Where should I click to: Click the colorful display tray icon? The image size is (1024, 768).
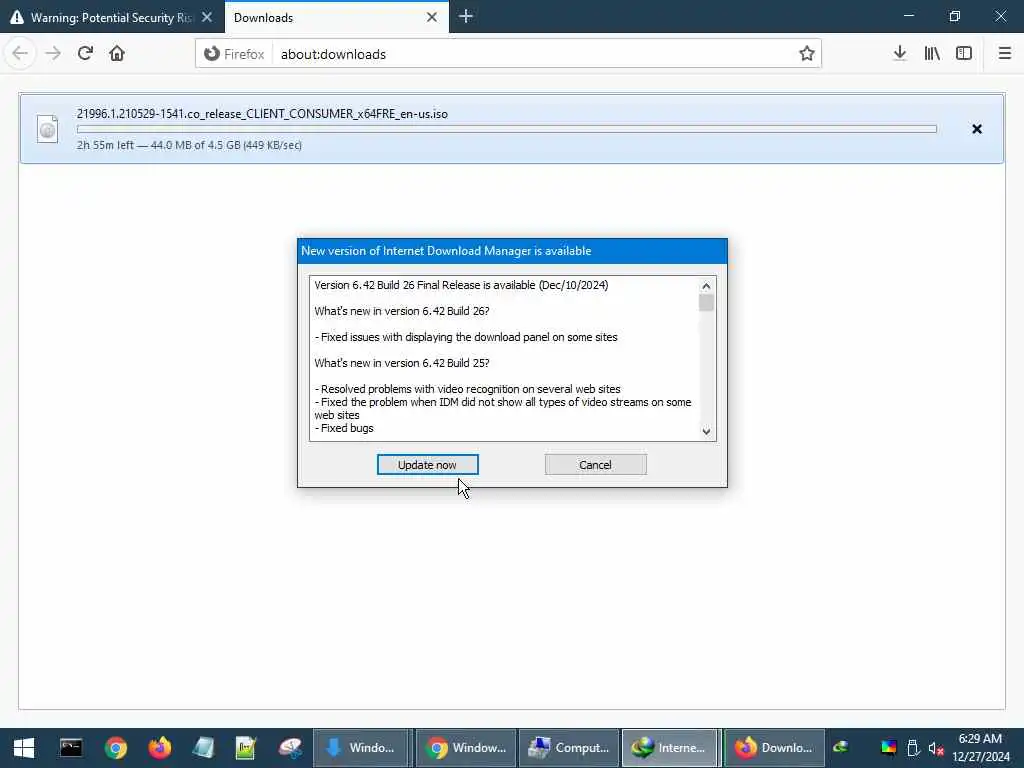[888, 748]
